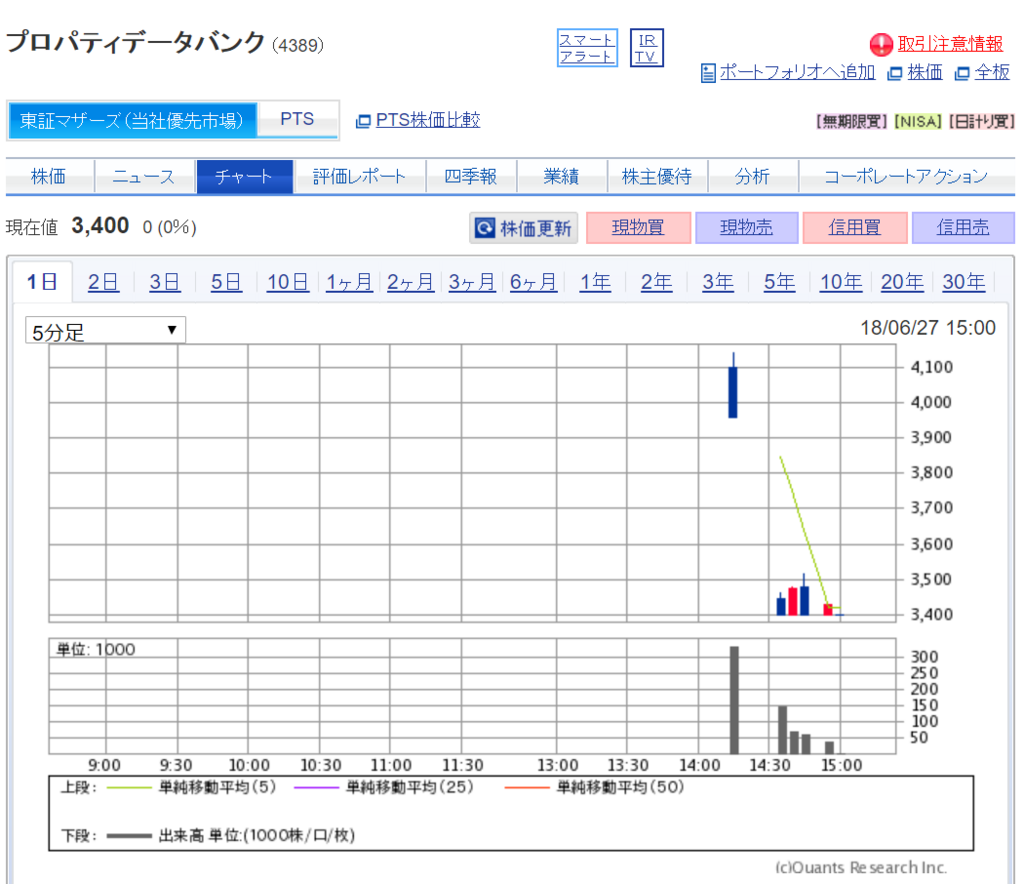
Task: Click the [NISA] label
Action: click(918, 121)
